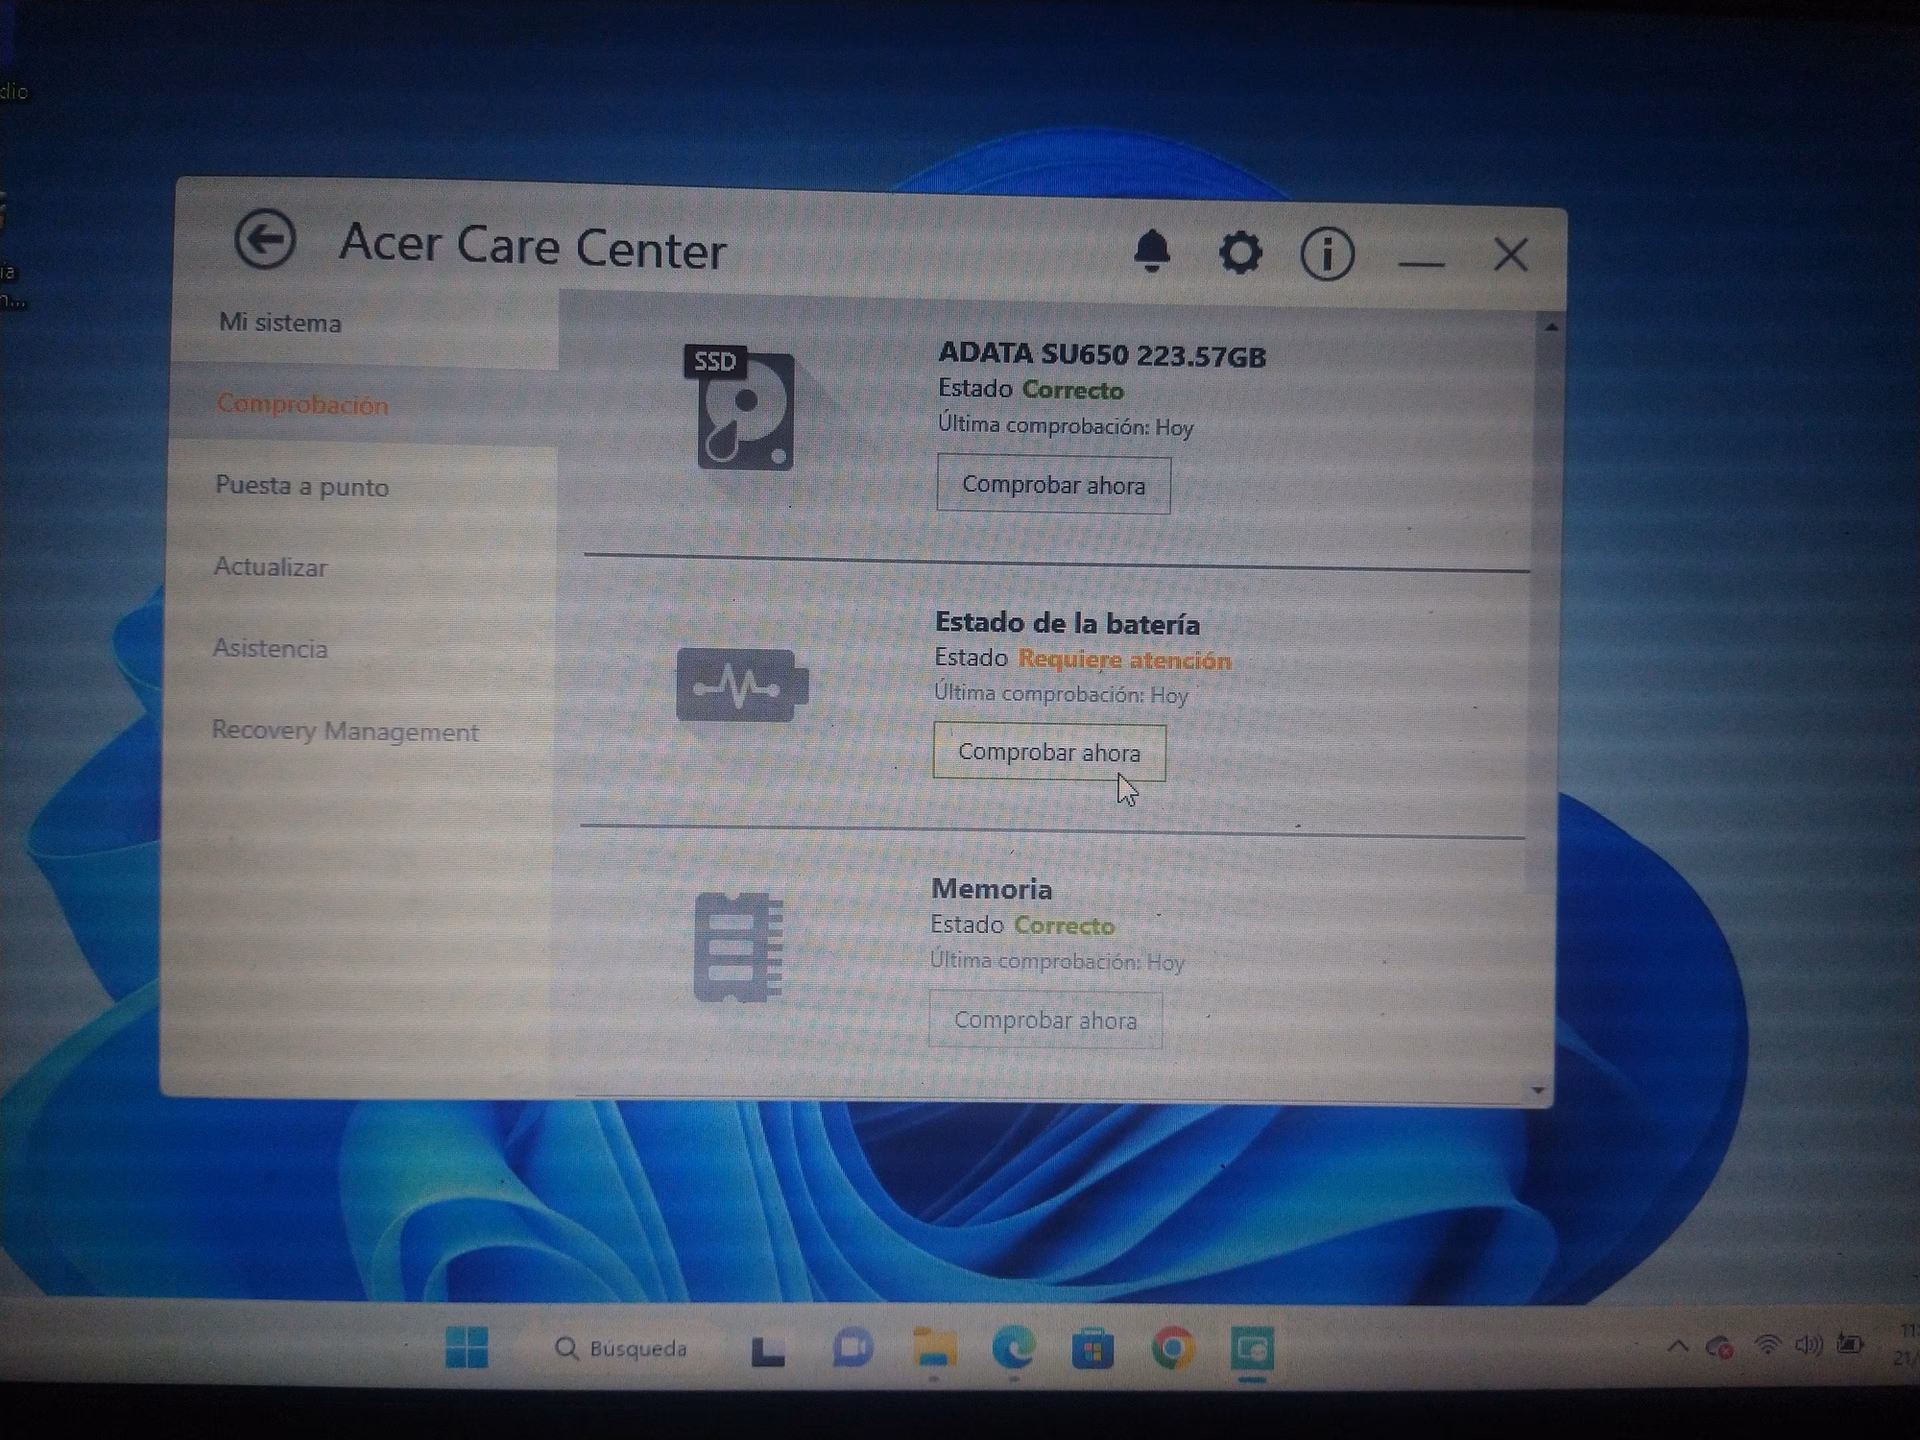Click the volume speaker tray icon
1920x1440 pixels.
point(1808,1344)
